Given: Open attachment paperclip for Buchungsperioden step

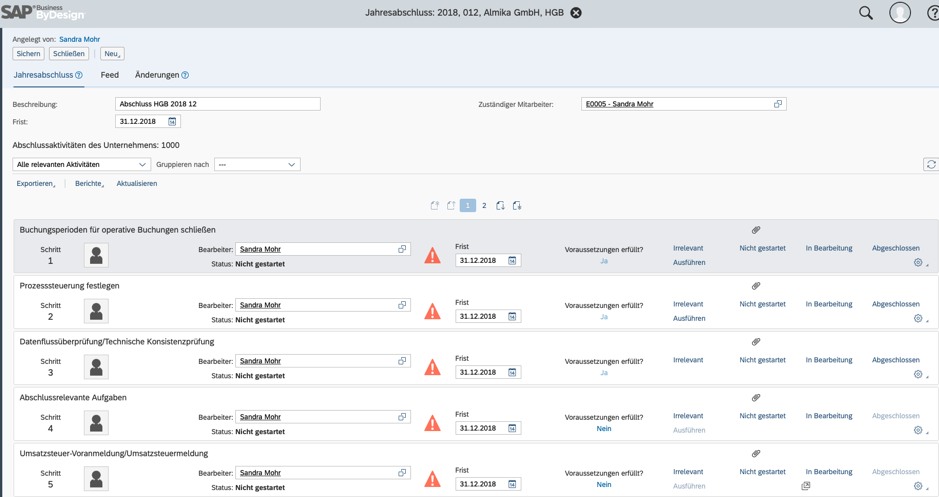Looking at the screenshot, I should click(x=756, y=230).
